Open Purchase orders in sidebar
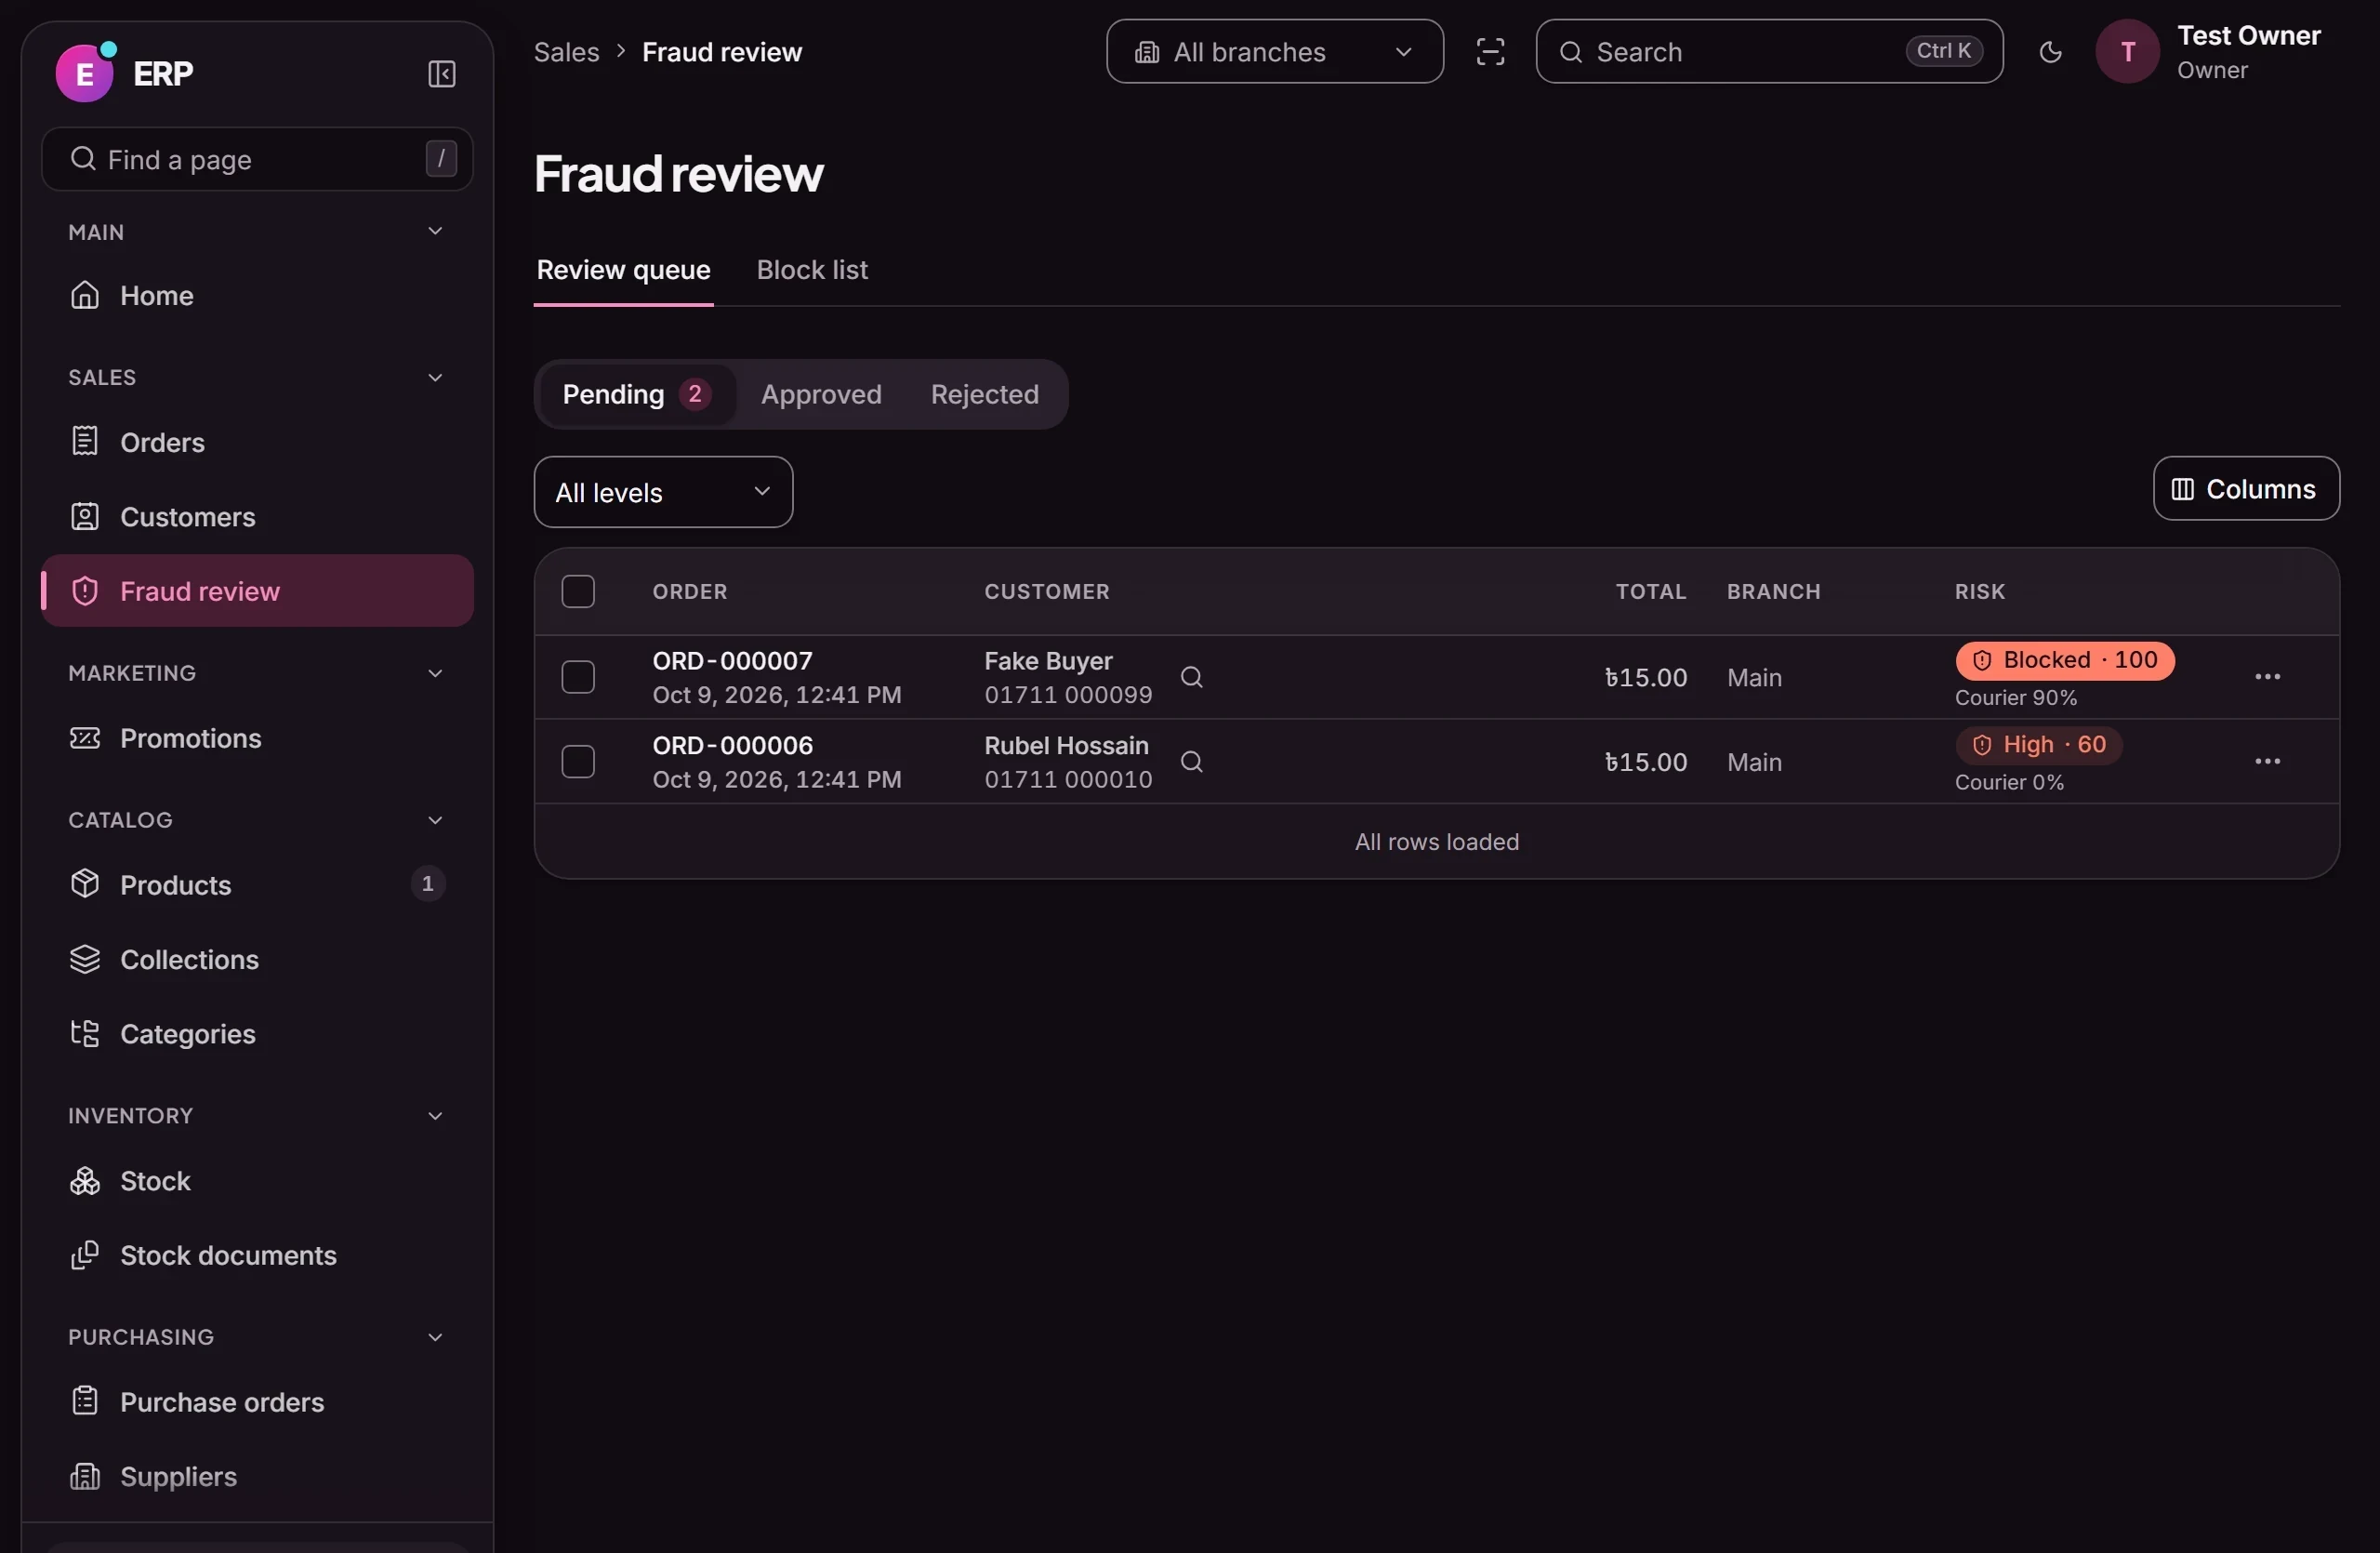Image resolution: width=2380 pixels, height=1553 pixels. pyautogui.click(x=257, y=1402)
